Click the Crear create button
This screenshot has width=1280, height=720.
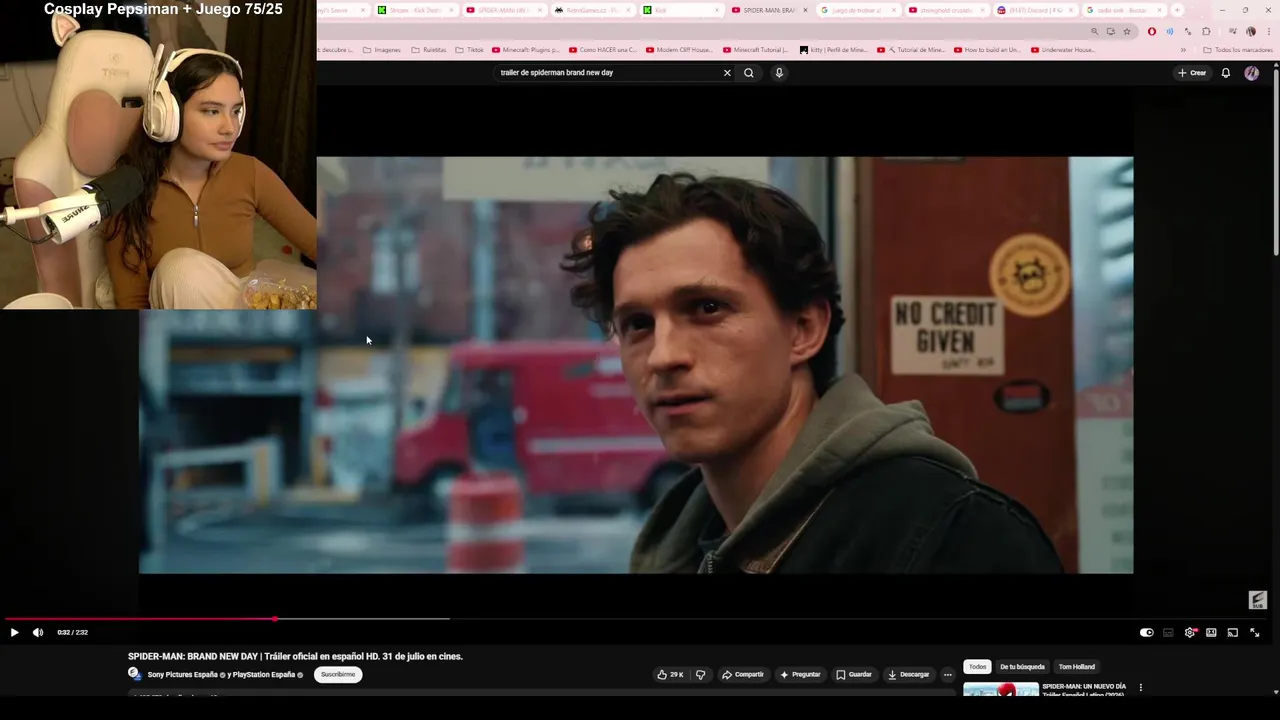(1192, 73)
